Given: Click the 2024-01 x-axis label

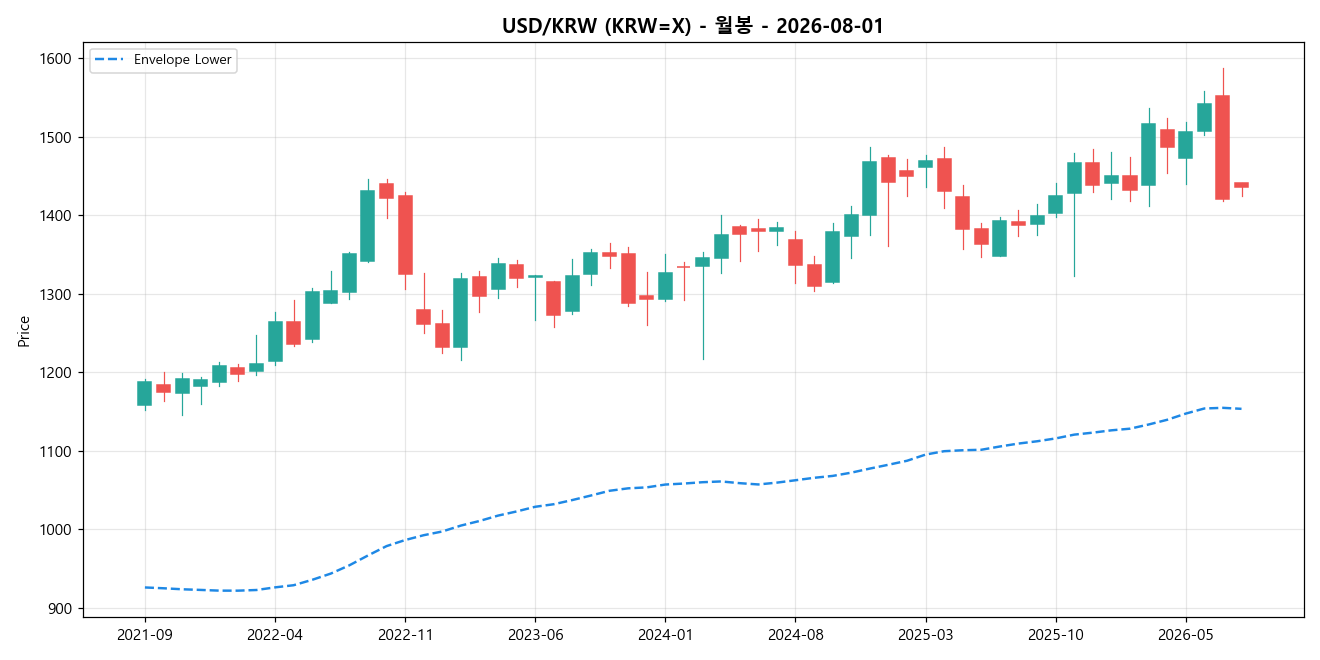Looking at the screenshot, I should (665, 634).
